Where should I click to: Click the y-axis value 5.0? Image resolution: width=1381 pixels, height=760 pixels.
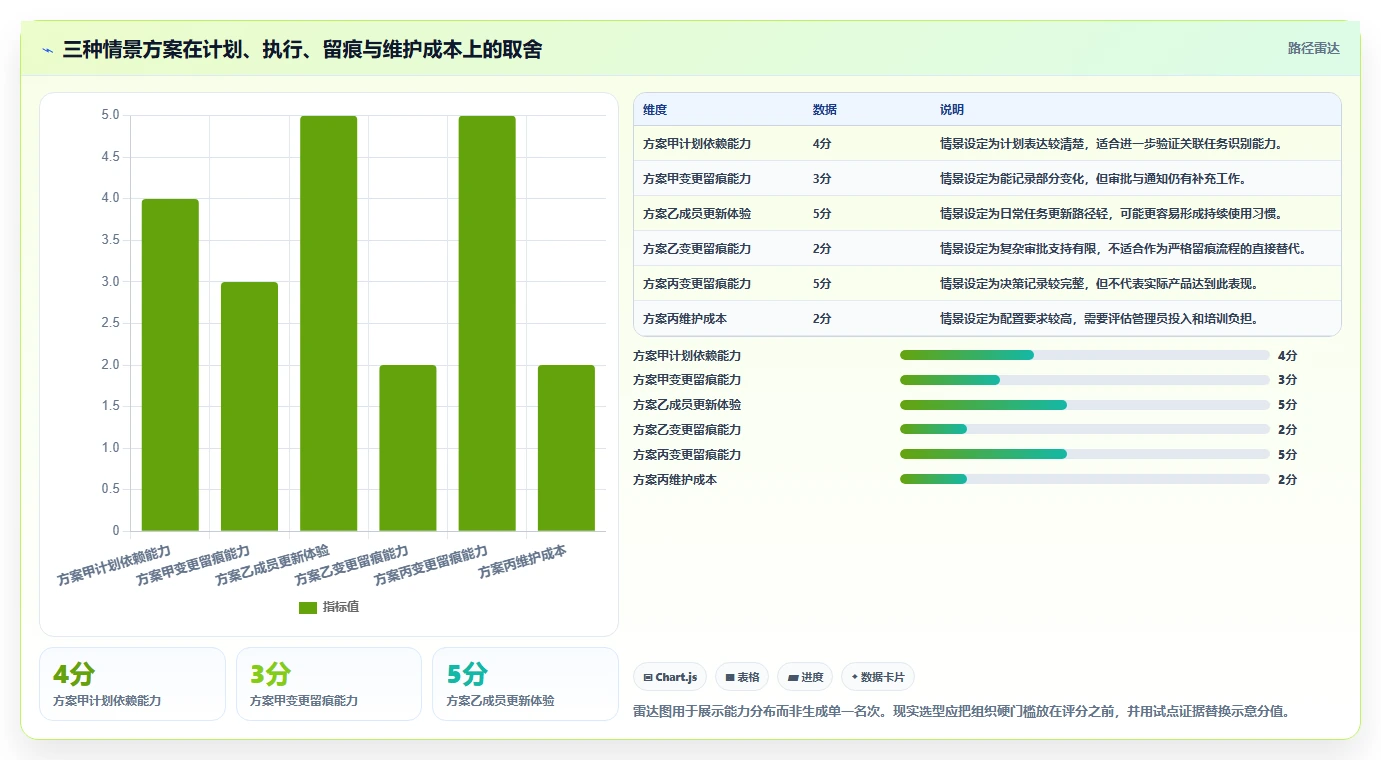[110, 115]
